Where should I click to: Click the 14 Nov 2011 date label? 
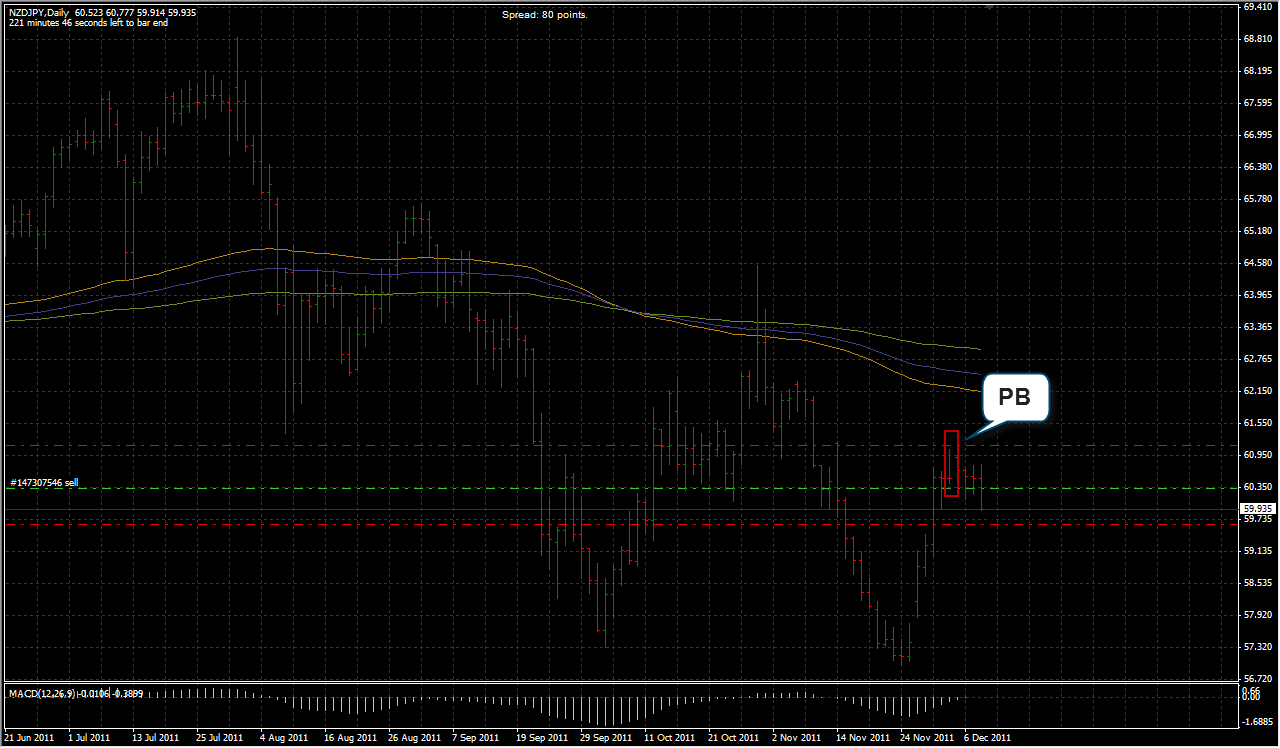(x=862, y=738)
